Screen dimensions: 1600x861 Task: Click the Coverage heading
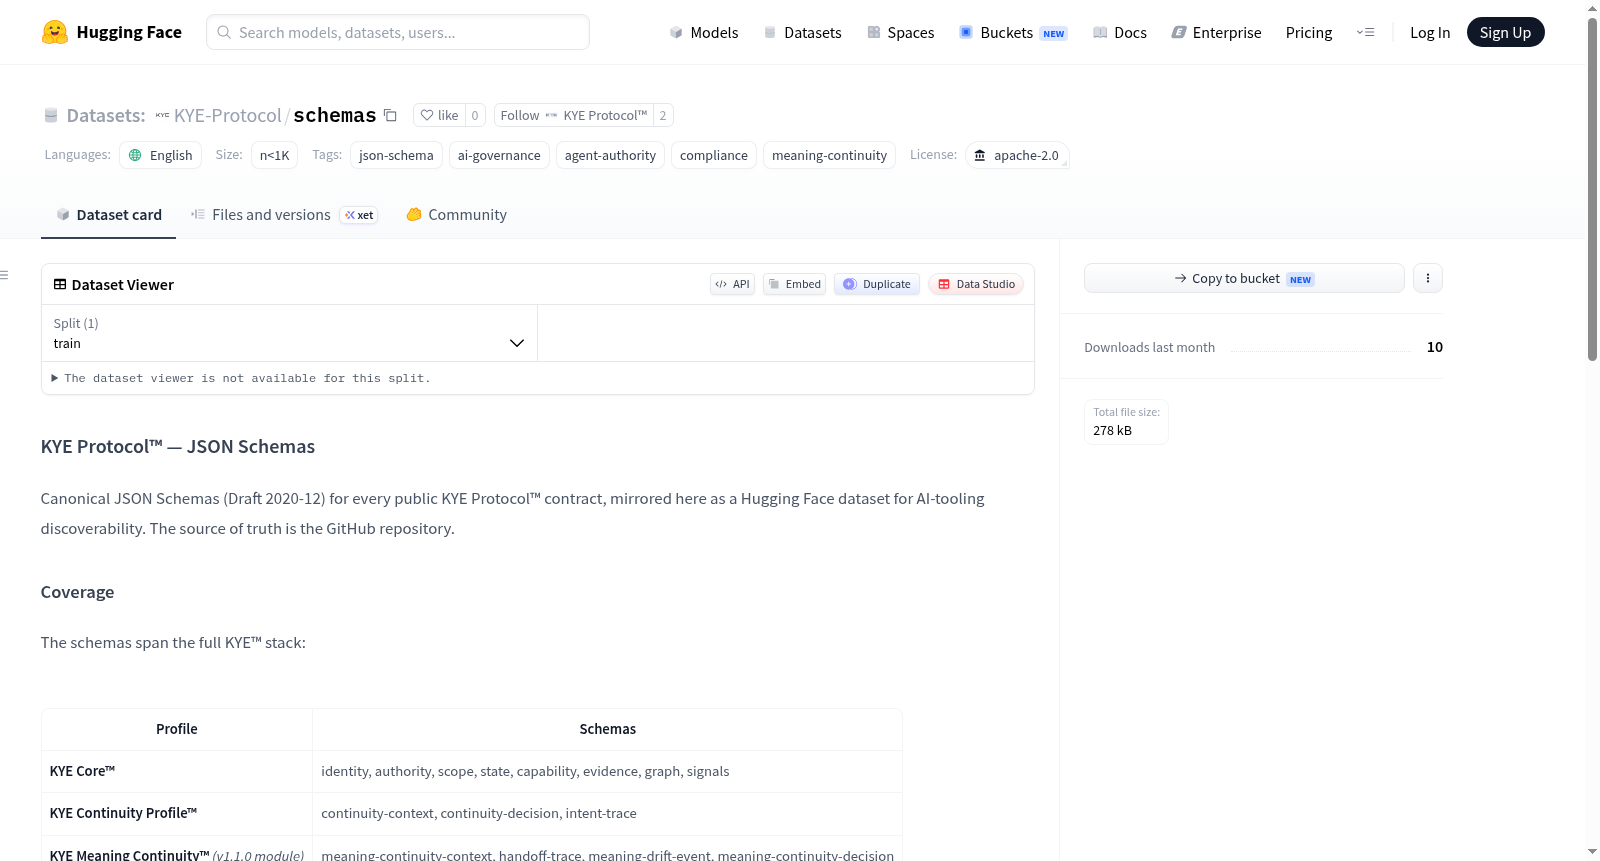[x=77, y=592]
